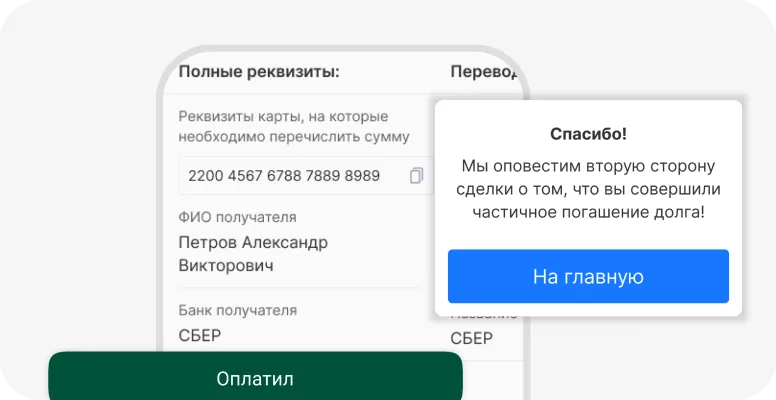Click recipient name Петров Александр Викторович
The width and height of the screenshot is (776, 400).
coord(253,254)
